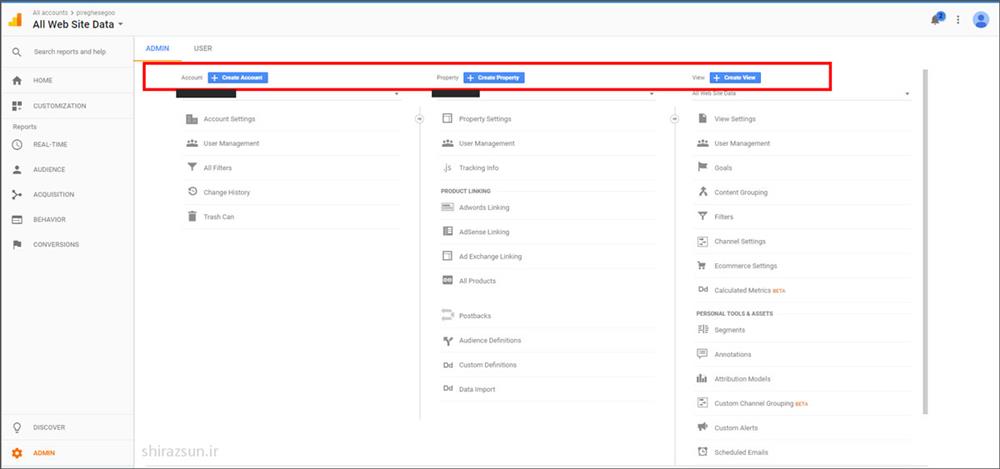Click the Custom Alerts megaphone icon
Viewport: 1000px width, 469px height.
tap(702, 428)
